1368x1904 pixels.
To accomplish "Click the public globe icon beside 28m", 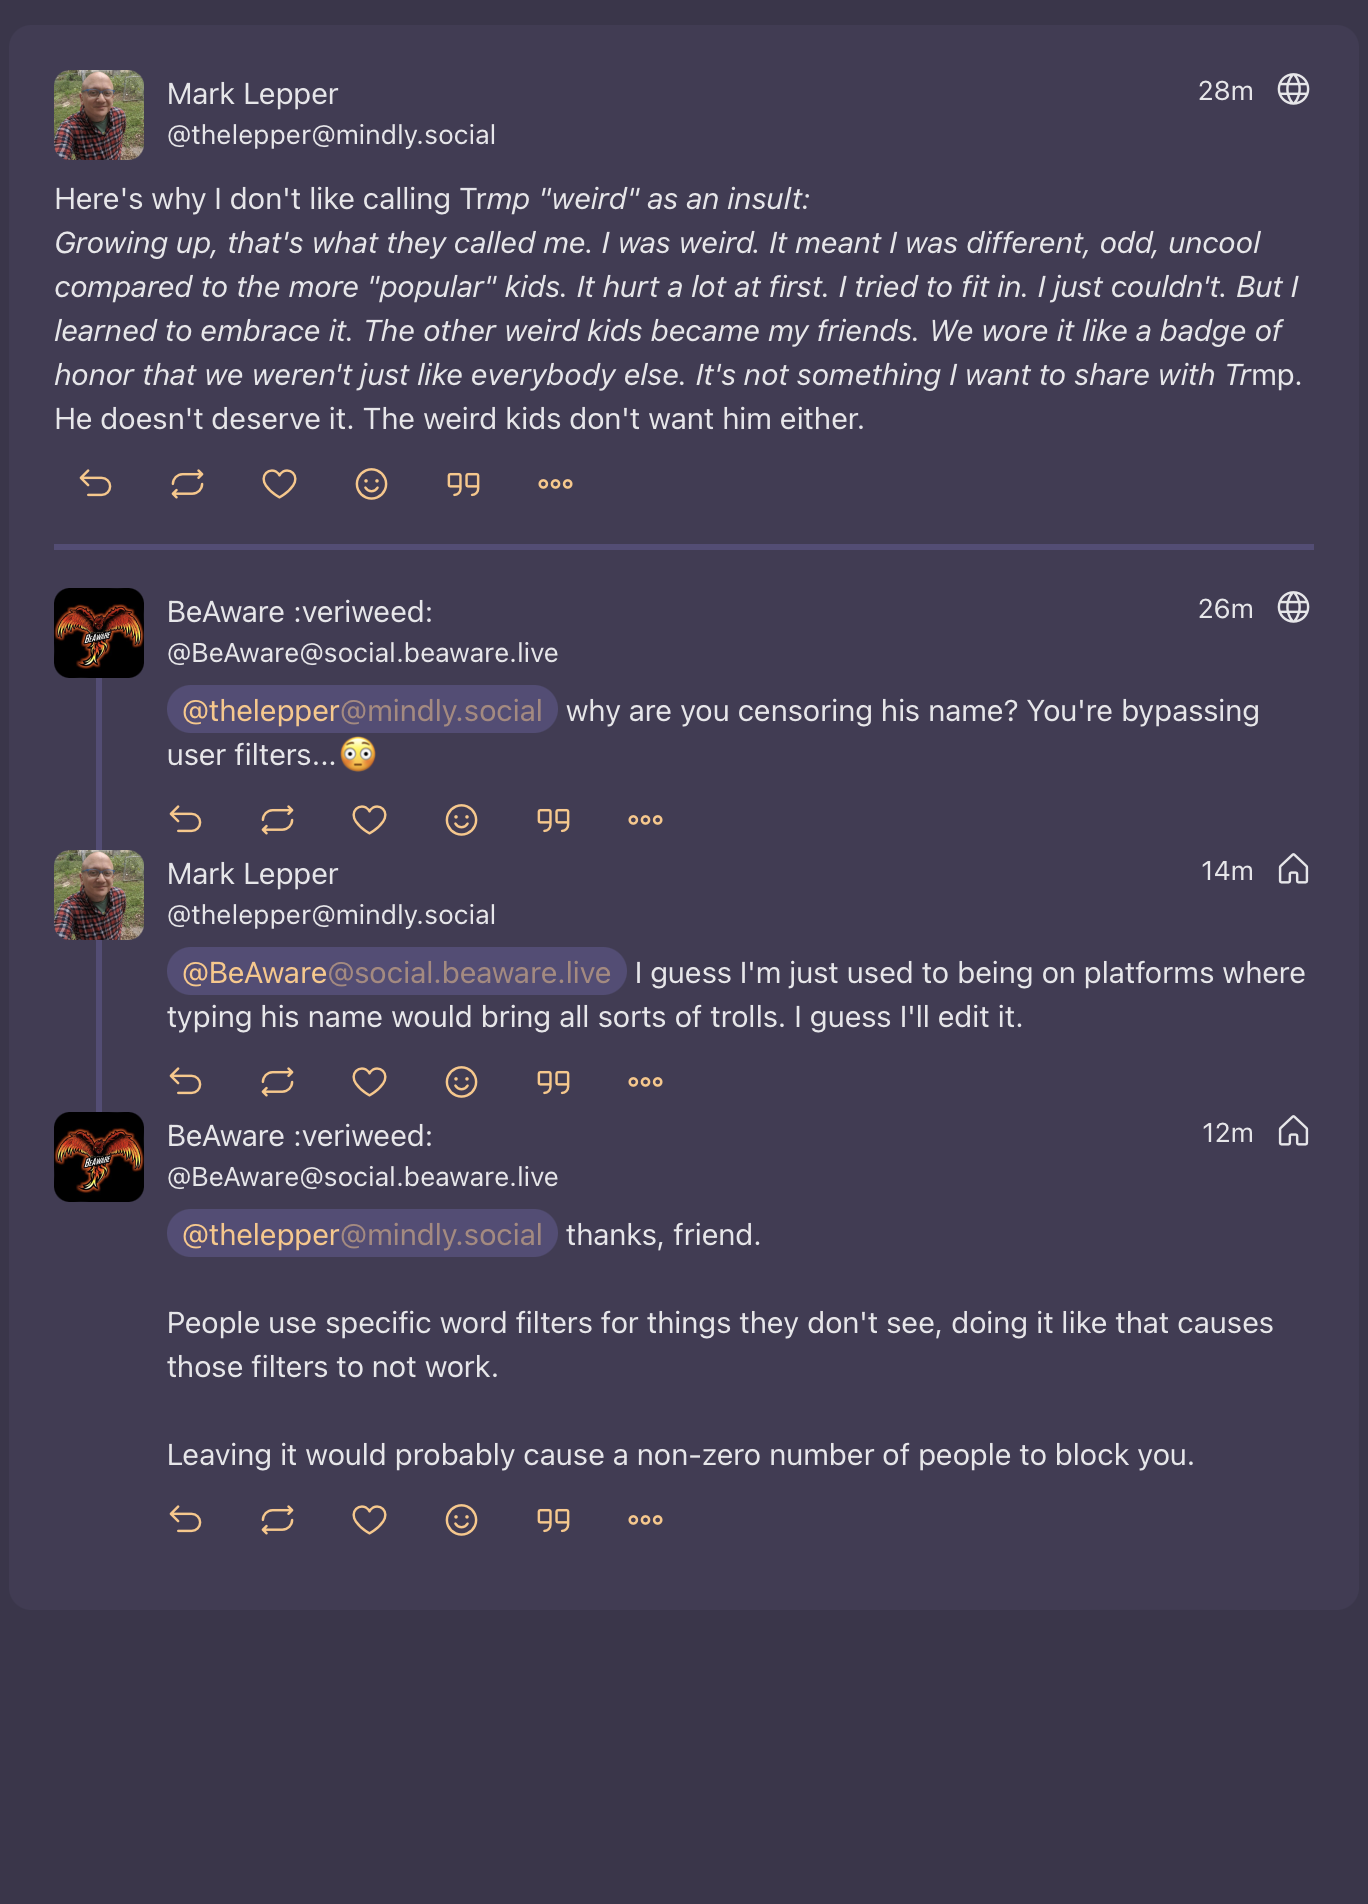I will (1293, 90).
